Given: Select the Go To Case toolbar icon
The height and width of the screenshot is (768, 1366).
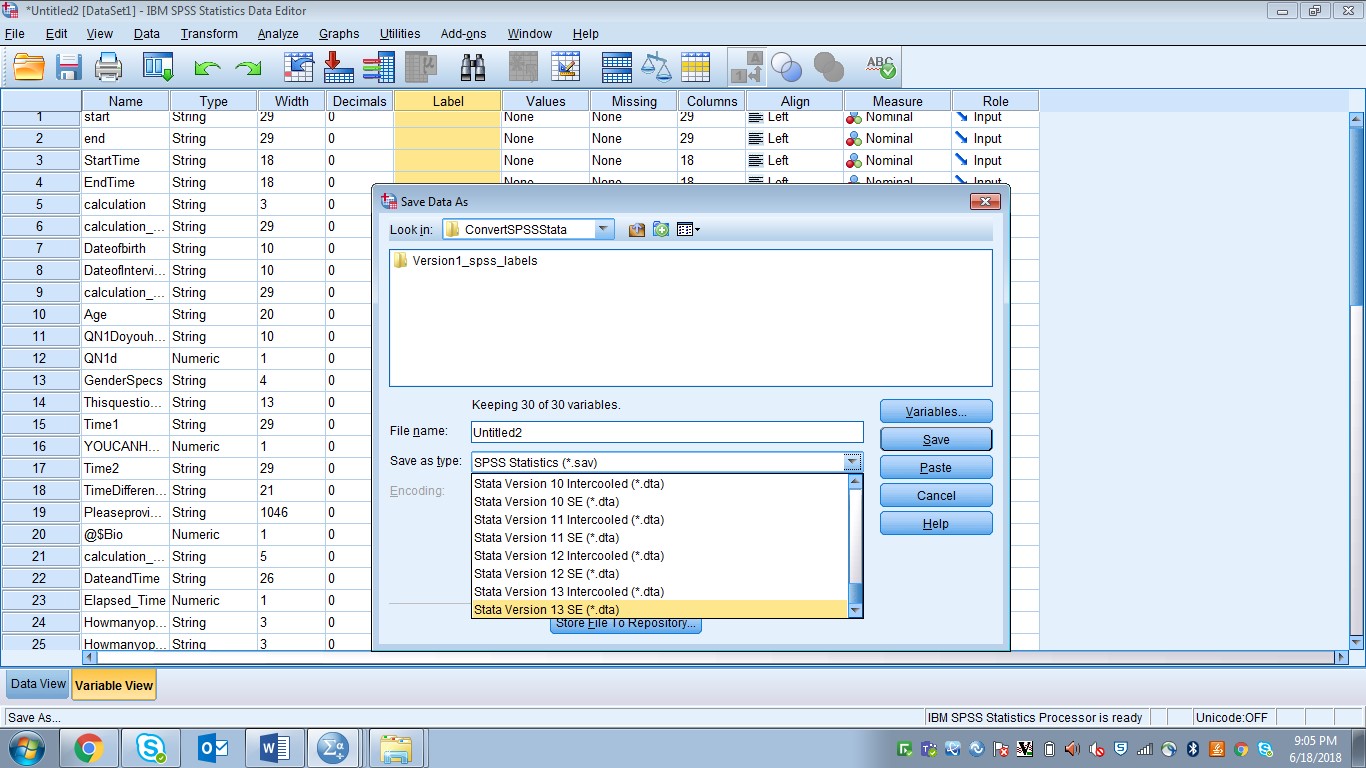Looking at the screenshot, I should pyautogui.click(x=296, y=67).
